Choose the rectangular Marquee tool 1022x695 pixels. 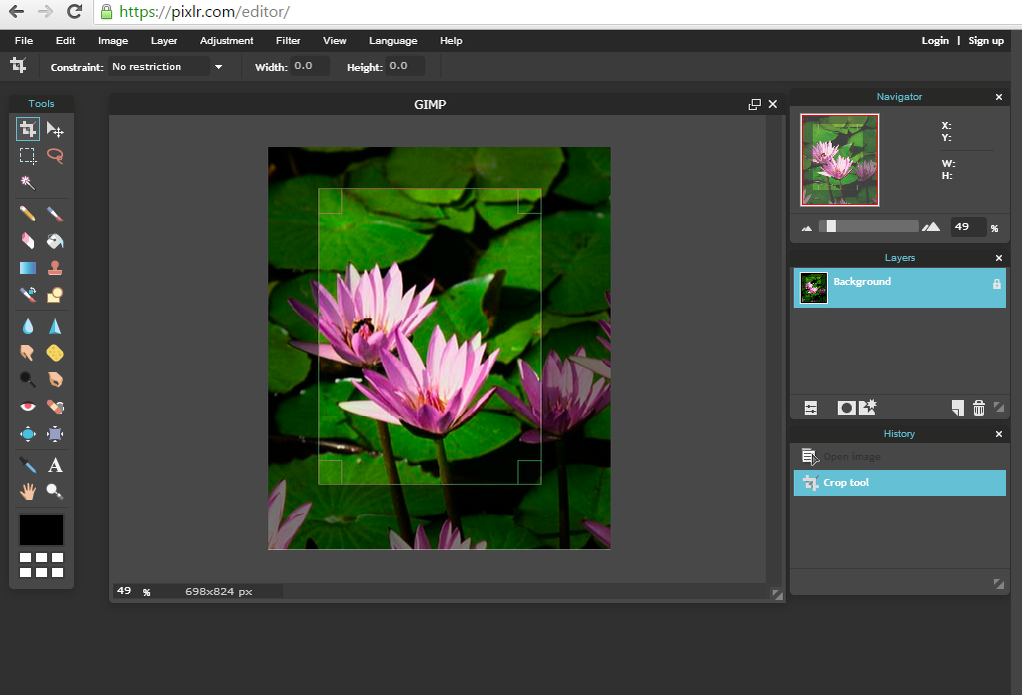click(27, 156)
